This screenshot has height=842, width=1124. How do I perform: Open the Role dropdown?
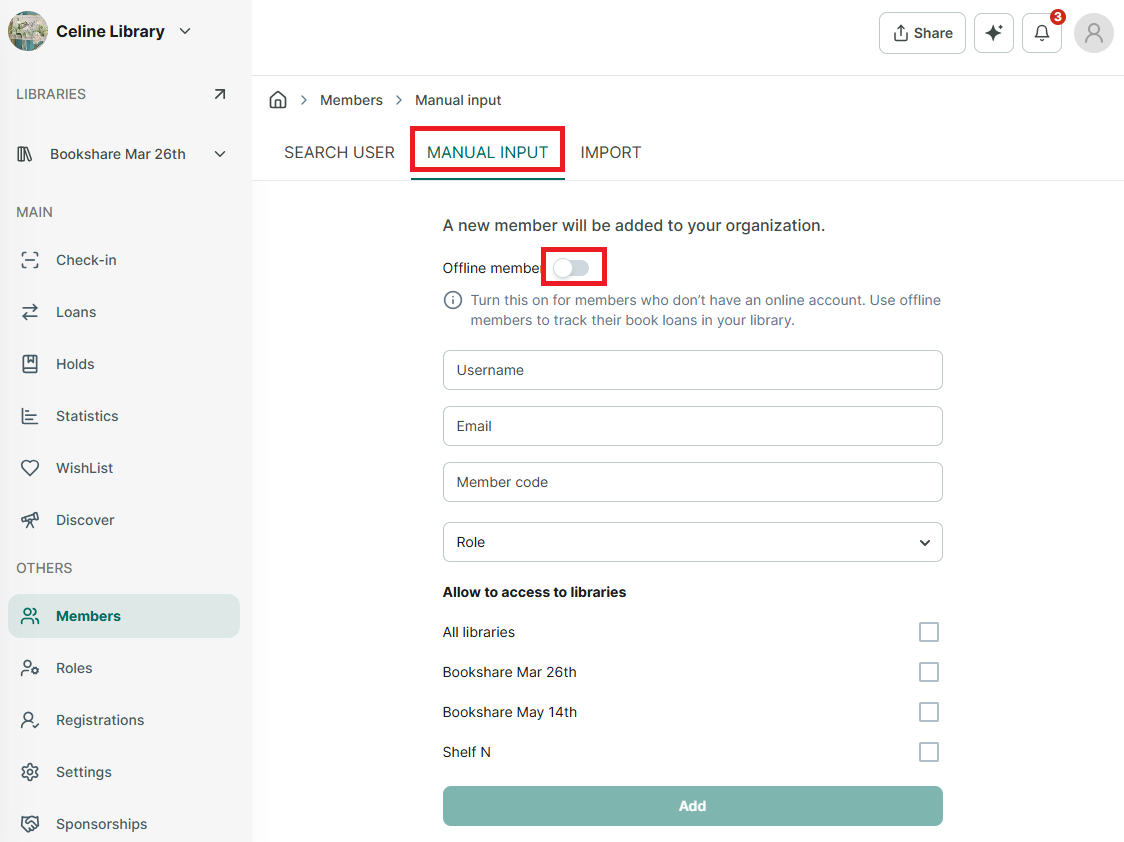692,542
